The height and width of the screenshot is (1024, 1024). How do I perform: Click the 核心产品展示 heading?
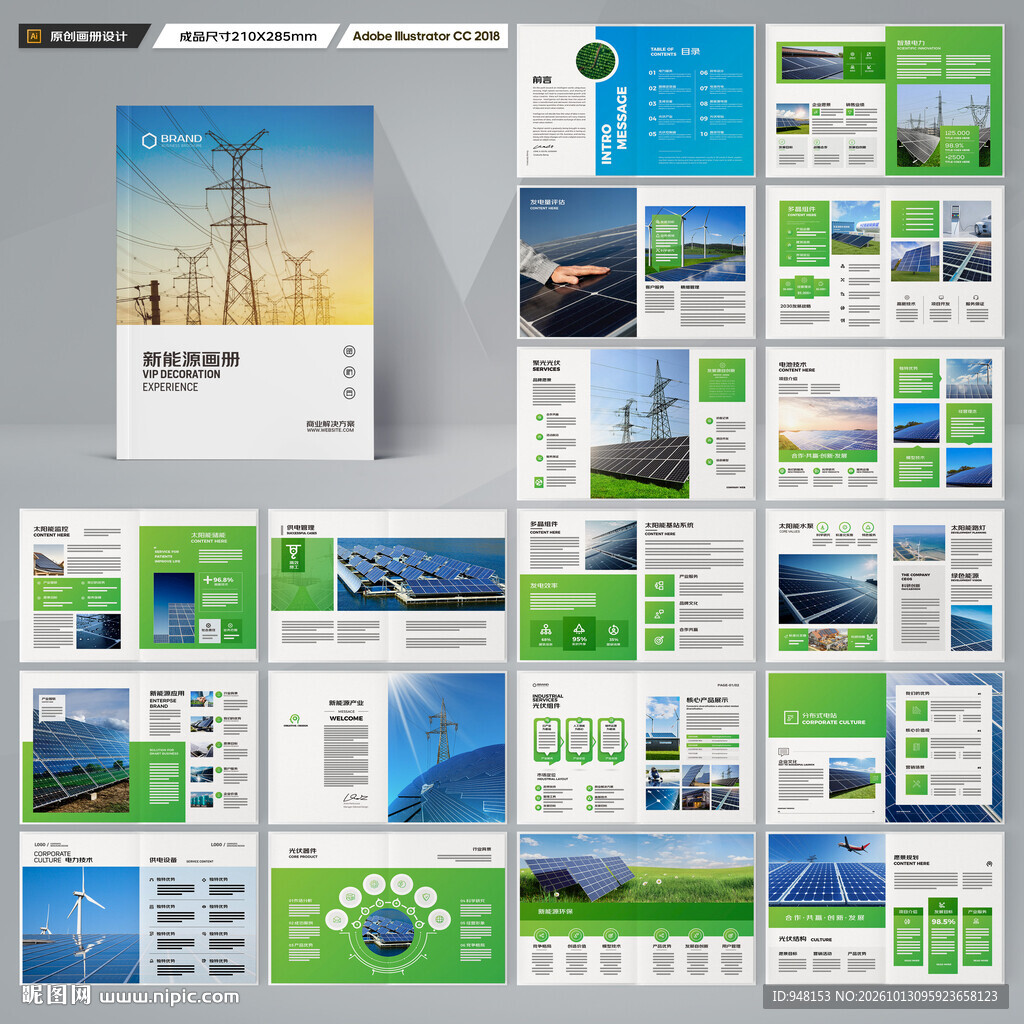[x=707, y=699]
